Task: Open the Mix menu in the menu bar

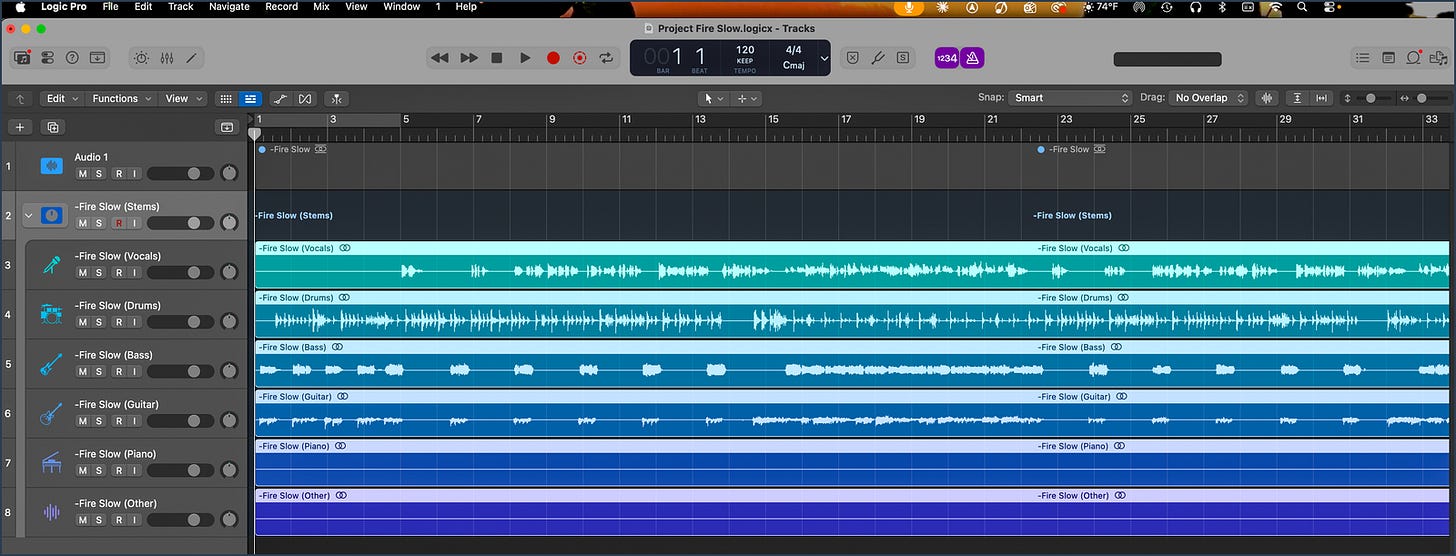Action: pos(321,7)
